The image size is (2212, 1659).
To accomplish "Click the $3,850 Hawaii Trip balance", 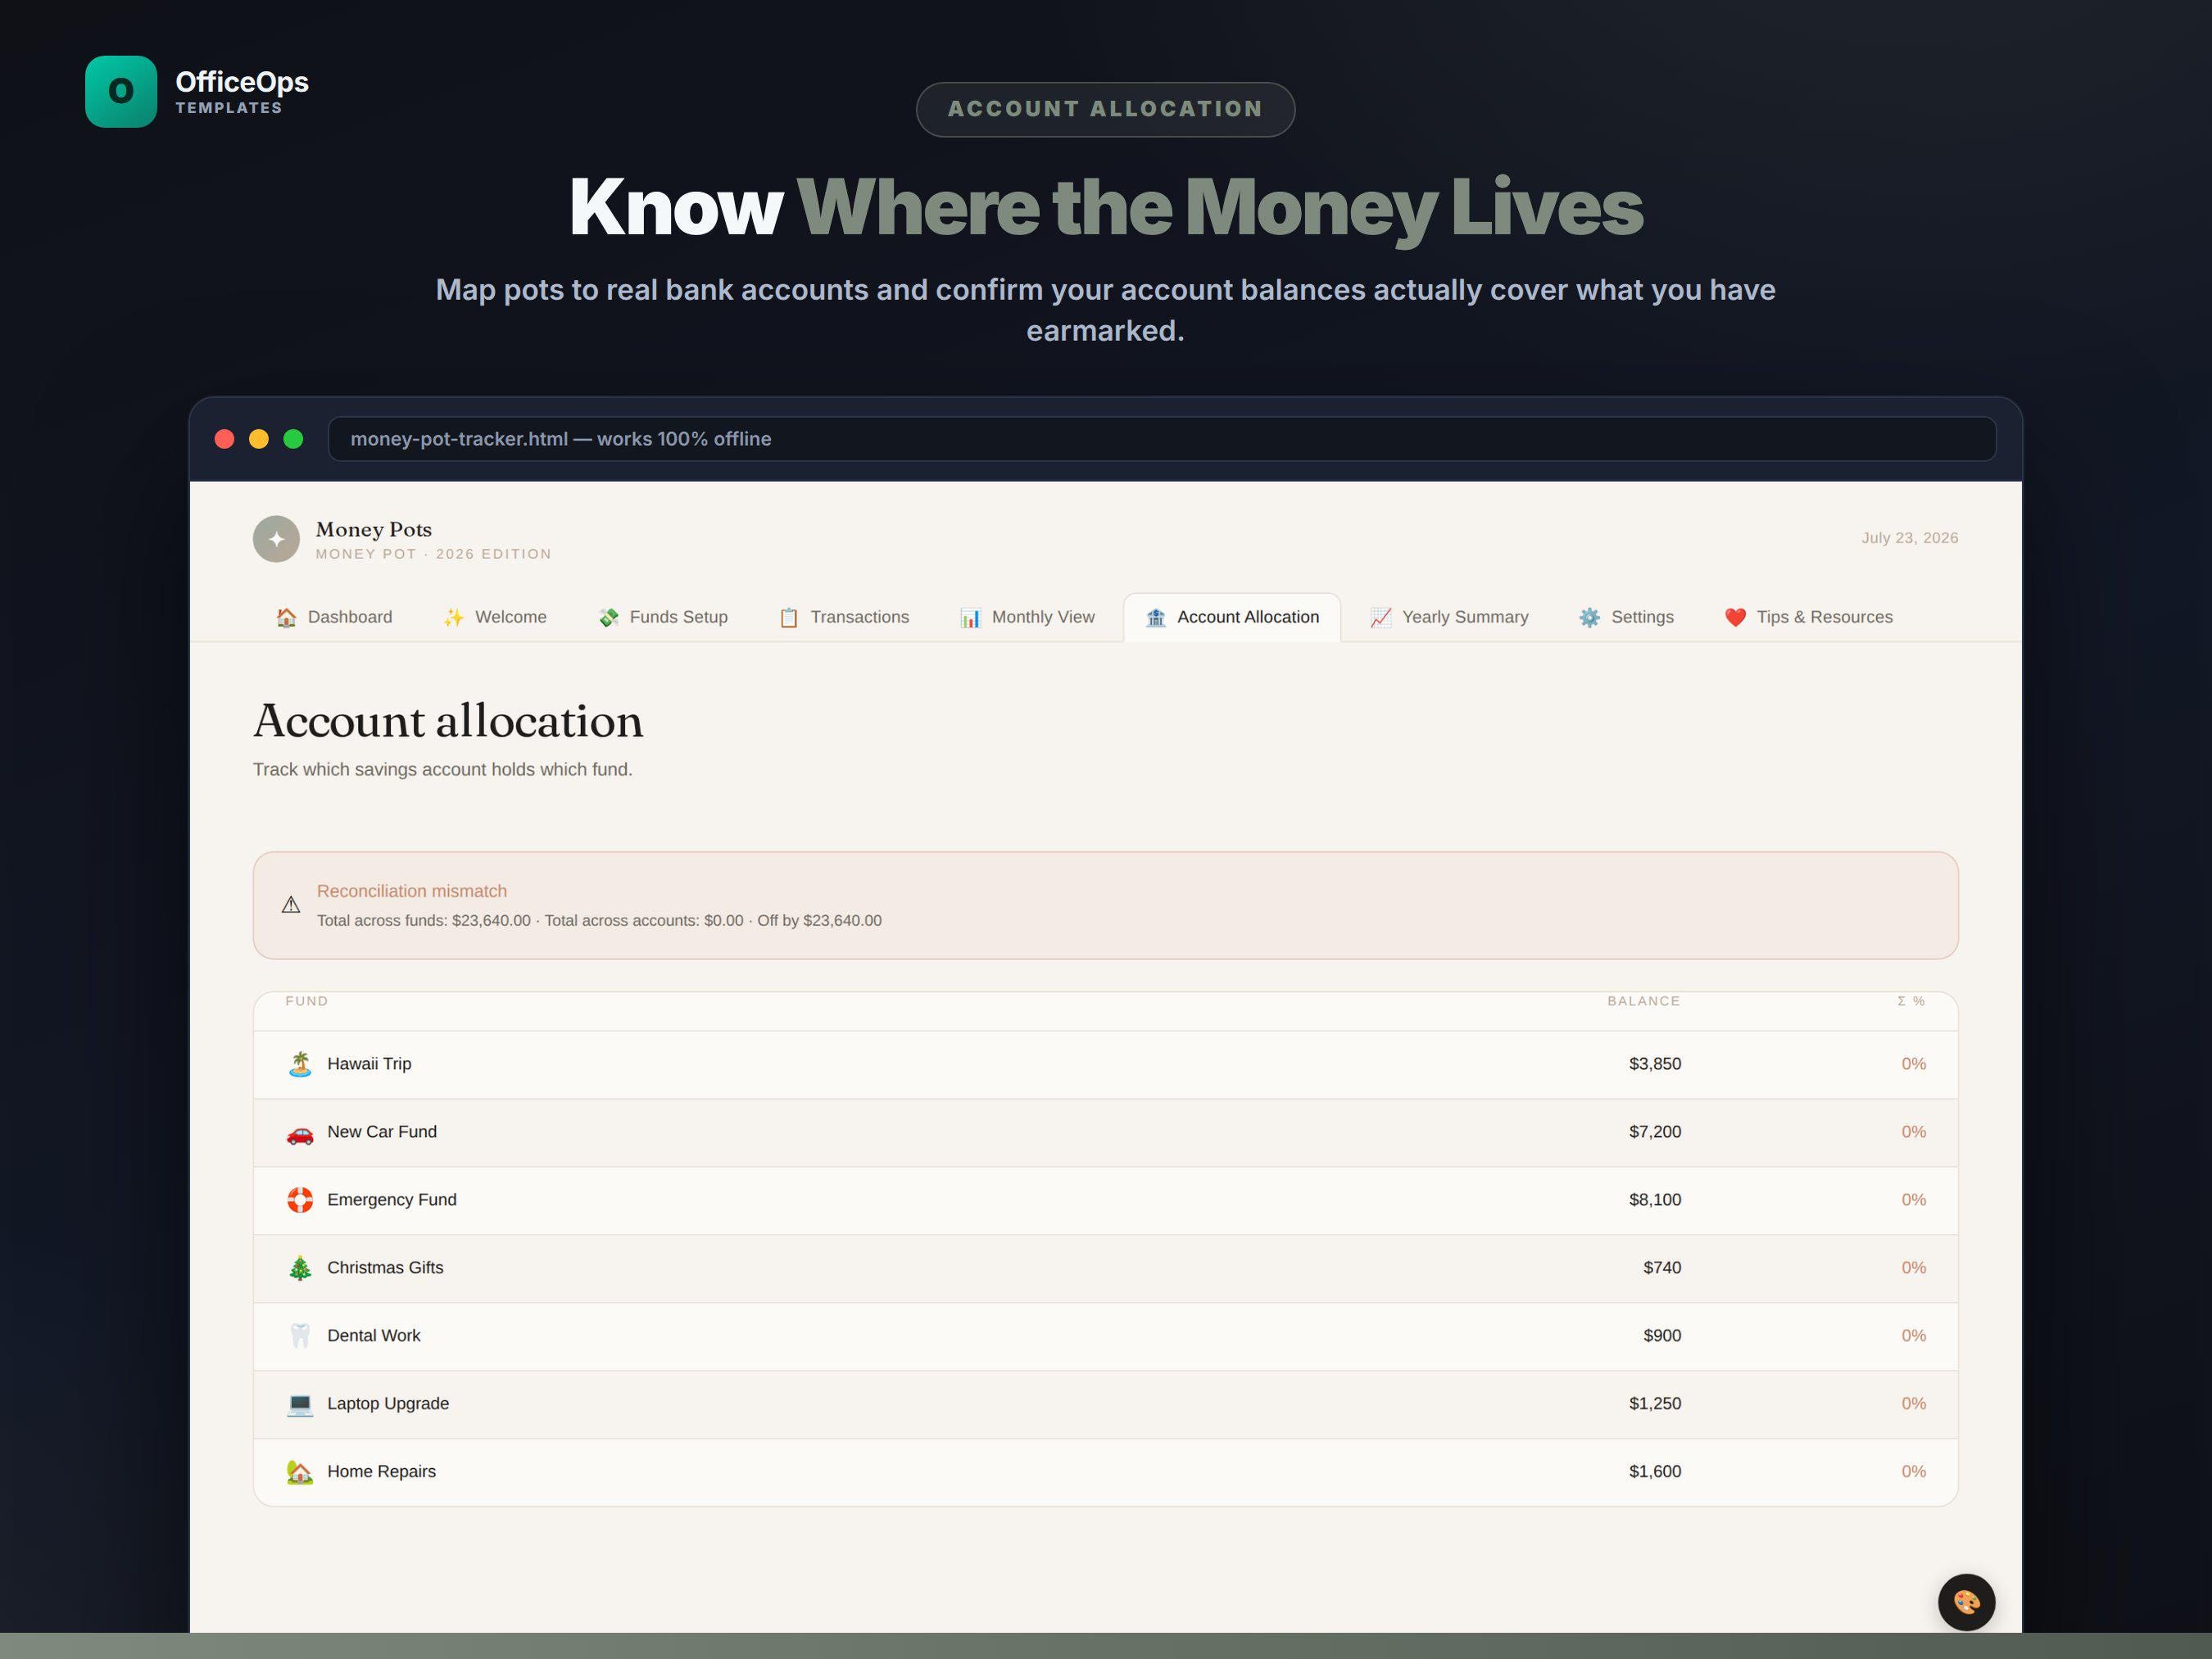I will (1655, 1064).
